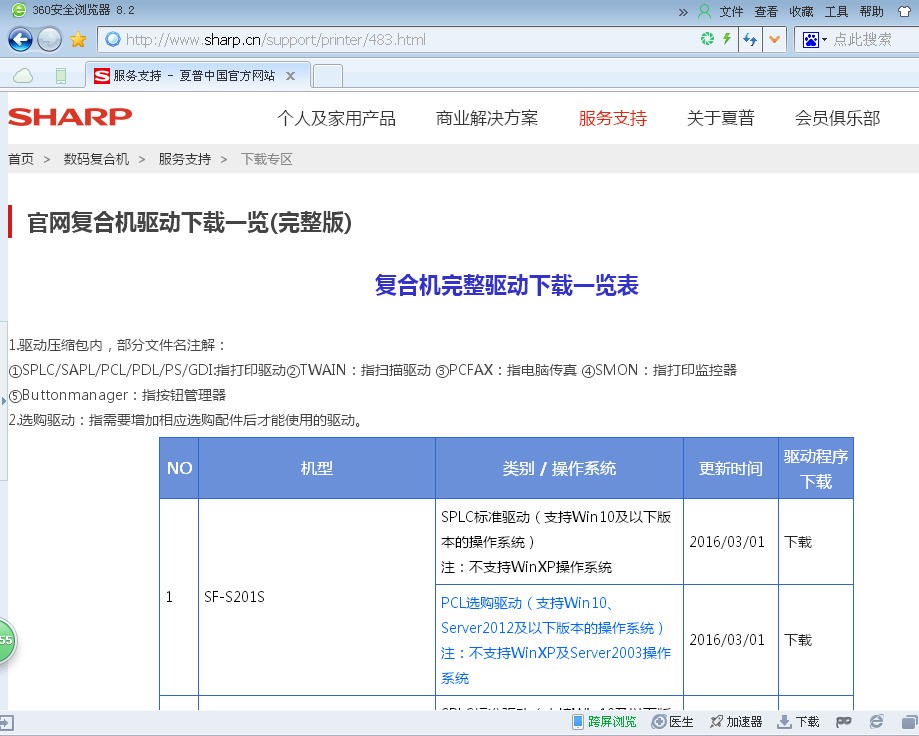Go back with the browser back arrow
The image size is (919, 736).
(x=21, y=40)
